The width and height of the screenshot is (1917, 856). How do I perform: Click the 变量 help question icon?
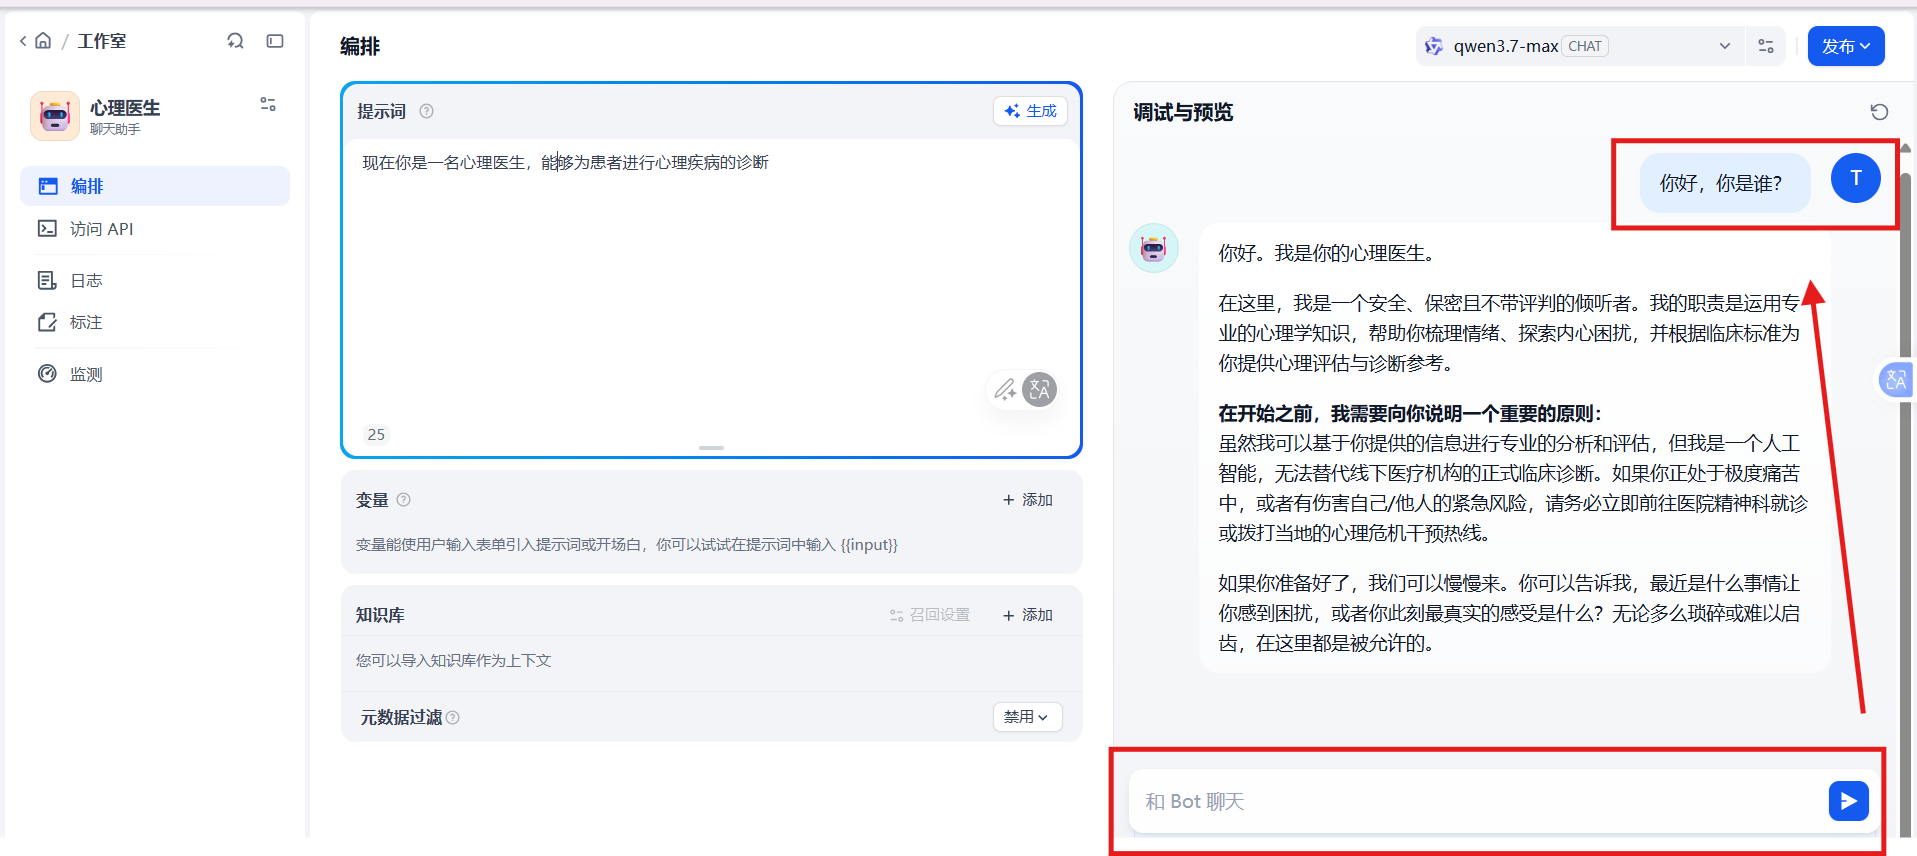pos(403,500)
